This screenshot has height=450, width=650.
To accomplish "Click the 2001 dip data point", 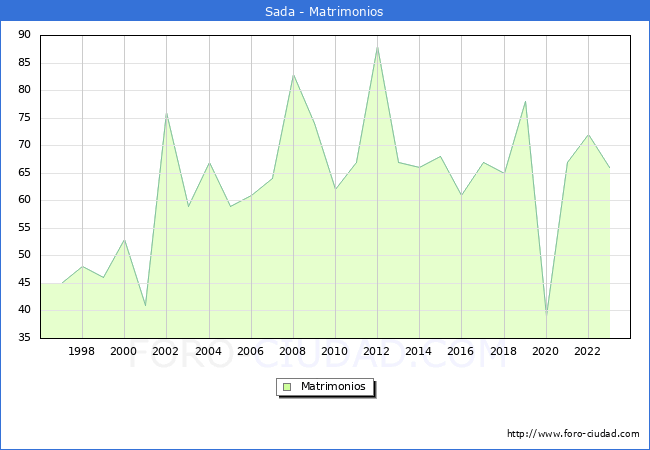I will (x=145, y=305).
